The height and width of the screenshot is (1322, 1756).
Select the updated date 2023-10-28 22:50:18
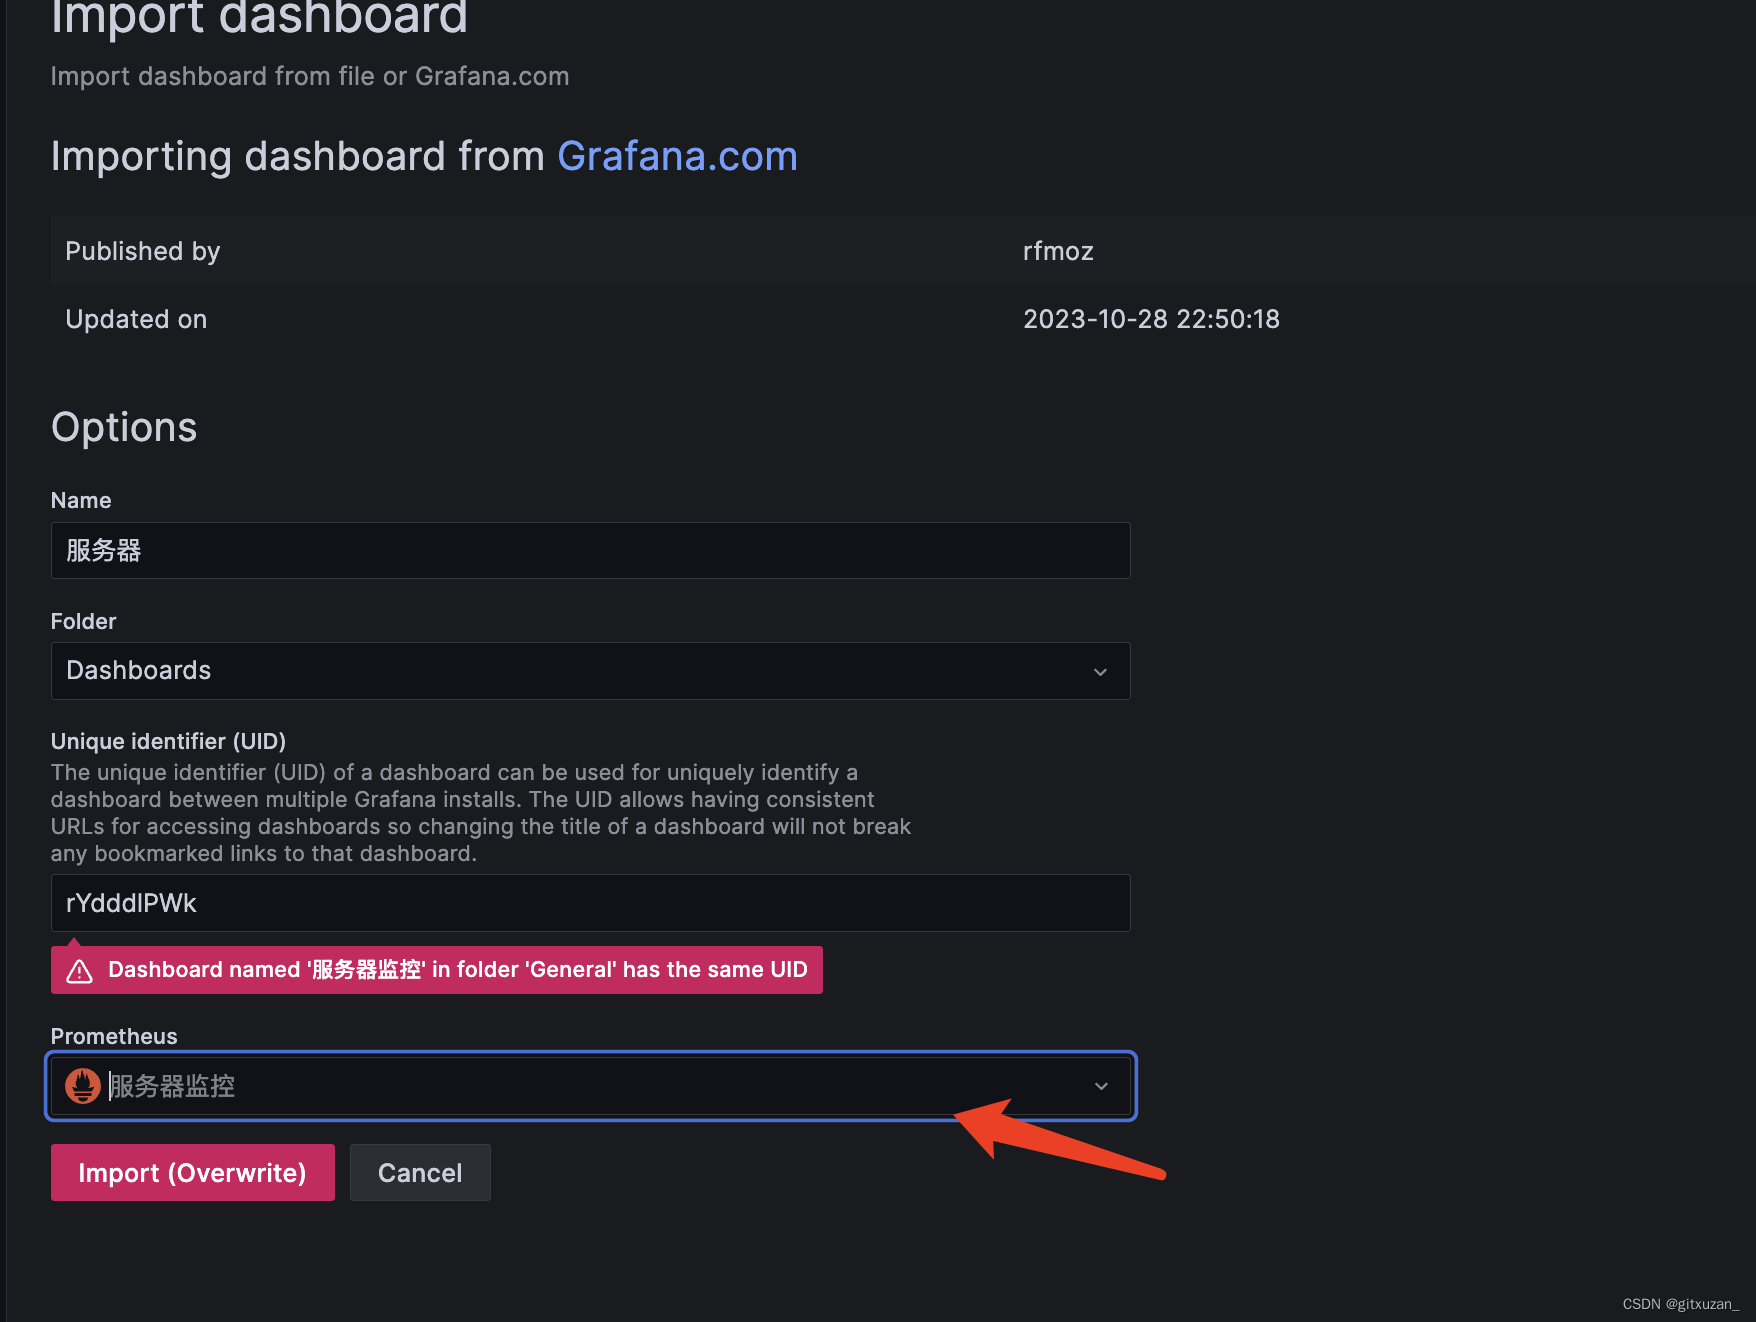1151,319
